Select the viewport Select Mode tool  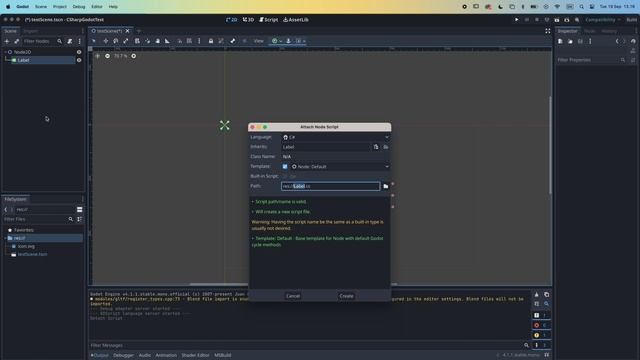point(94,41)
